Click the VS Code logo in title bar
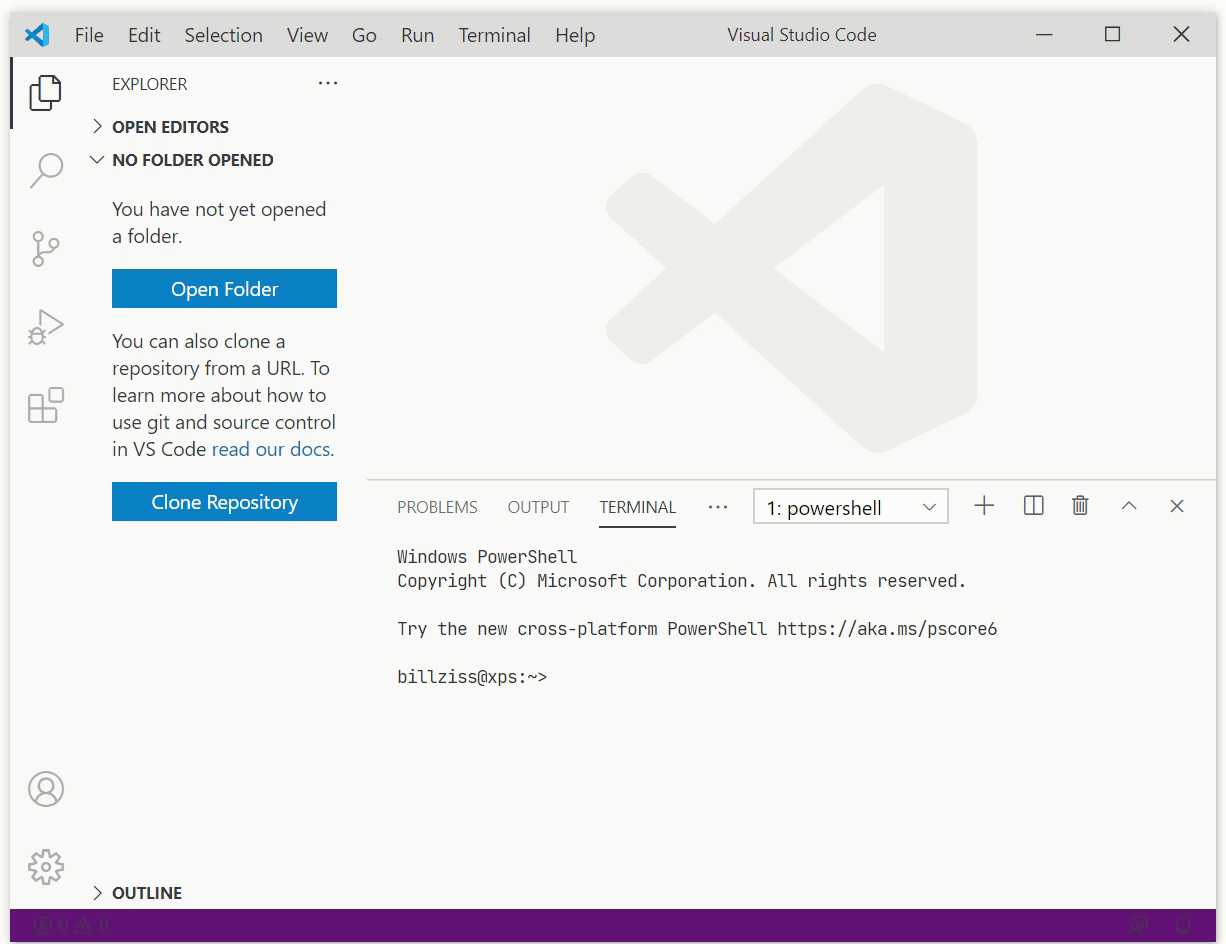Viewport: 1226px width, 944px height. pyautogui.click(x=37, y=35)
